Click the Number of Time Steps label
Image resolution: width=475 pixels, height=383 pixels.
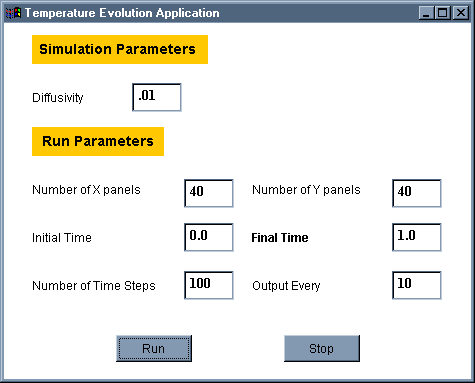point(94,286)
